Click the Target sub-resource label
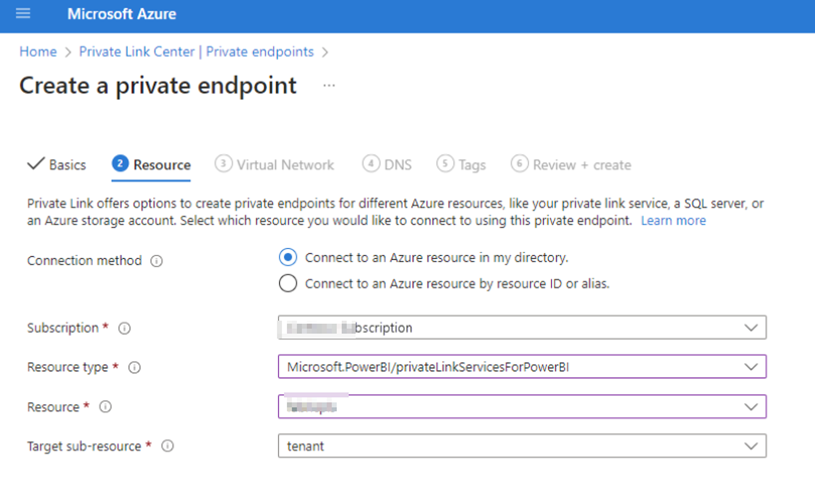Screen dimensions: 815x491 pyautogui.click(x=84, y=446)
